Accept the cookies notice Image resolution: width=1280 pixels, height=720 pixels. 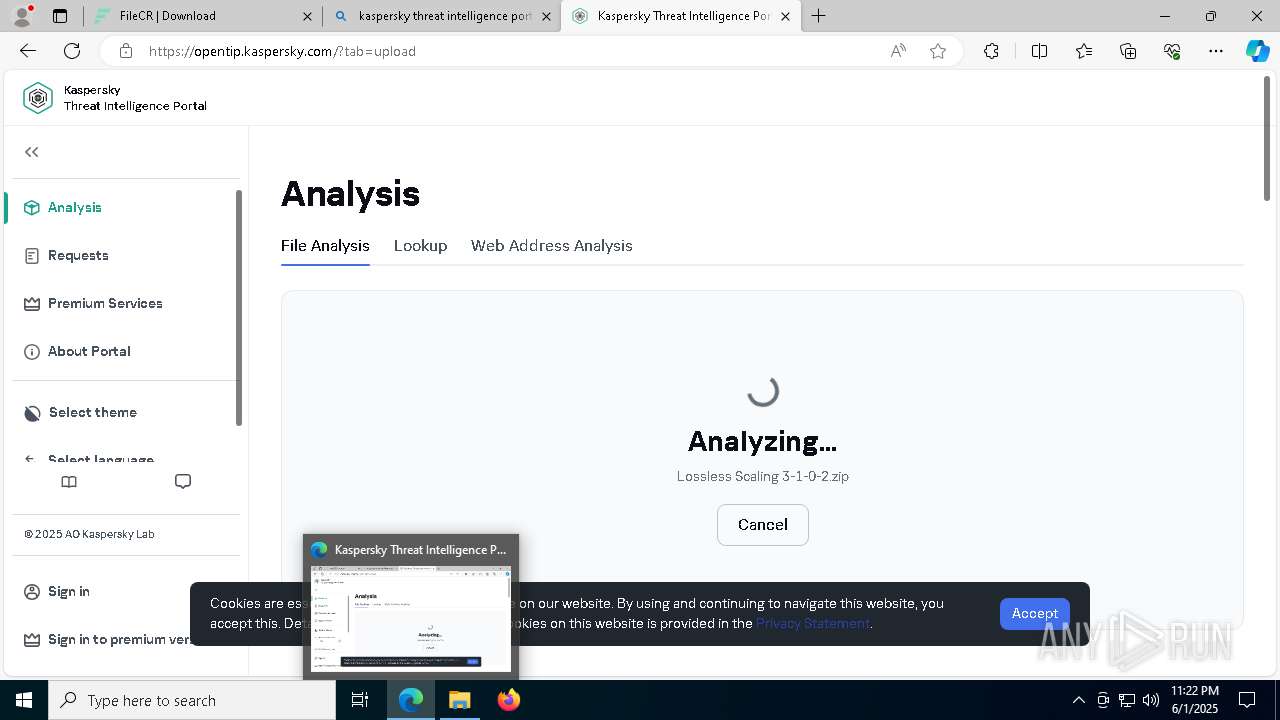(1035, 613)
